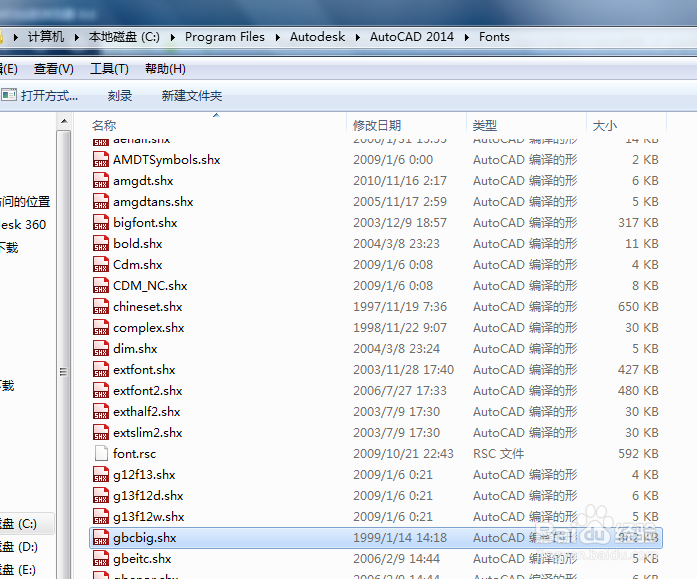Select the file name extfont2.shx
This screenshot has height=579, width=697.
point(148,391)
